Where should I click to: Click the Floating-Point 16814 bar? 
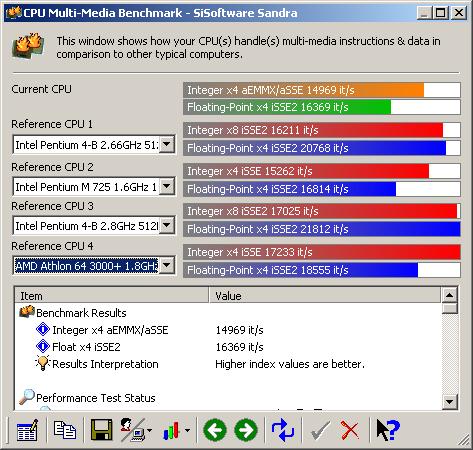322,189
